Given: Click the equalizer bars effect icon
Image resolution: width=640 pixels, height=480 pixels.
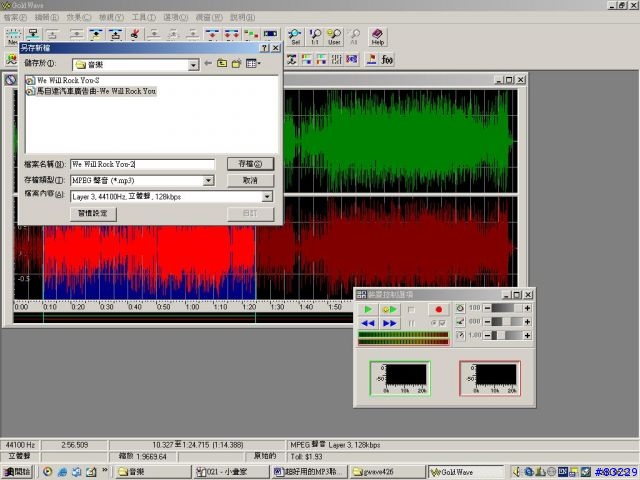Looking at the screenshot, I should coord(336,60).
